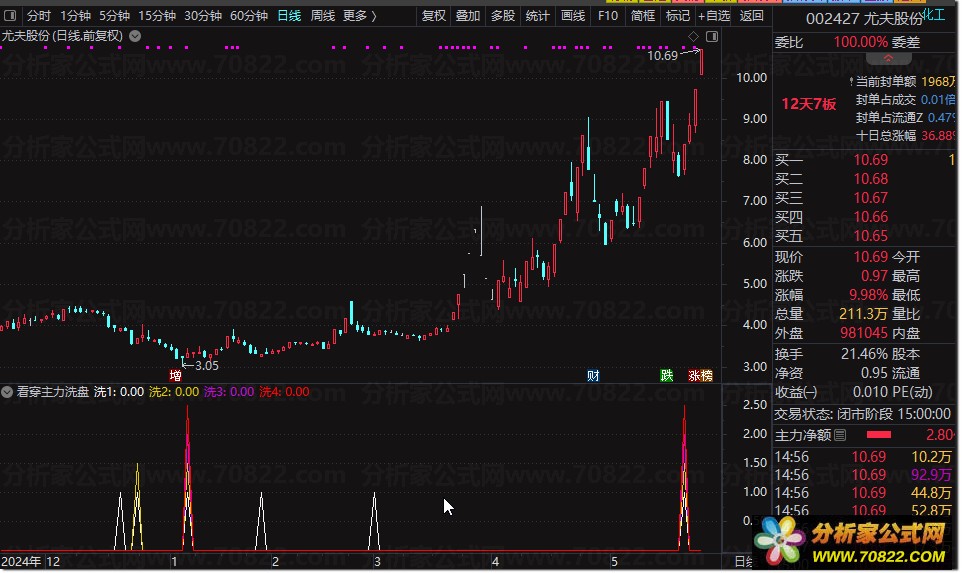Click the 统计 statistics toolbar button
This screenshot has height=573, width=962.
pos(537,15)
